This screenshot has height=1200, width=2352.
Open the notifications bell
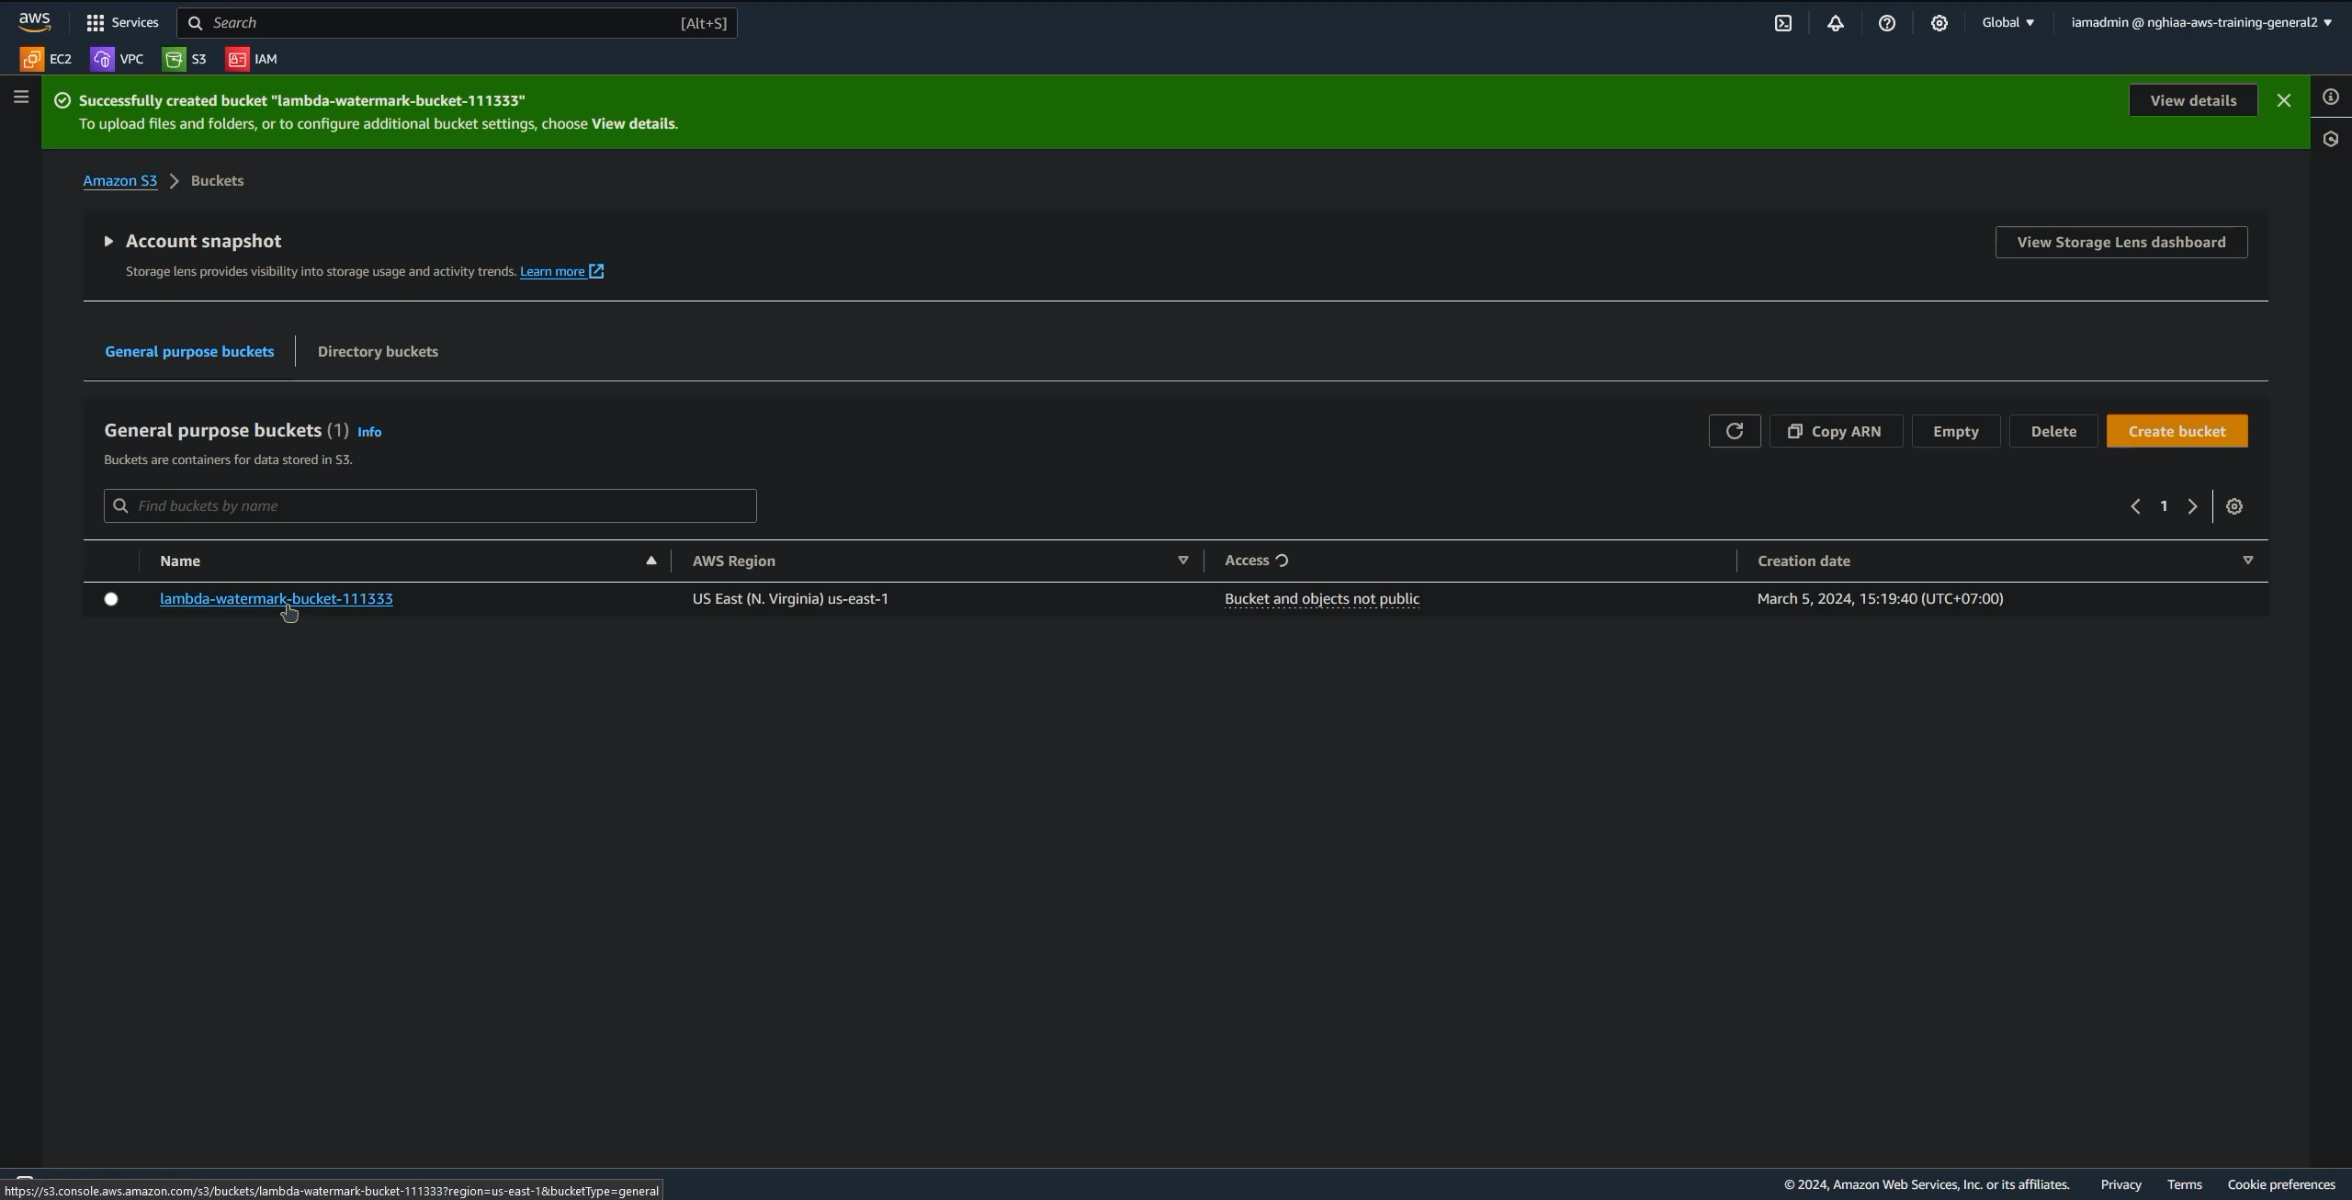pos(1835,23)
